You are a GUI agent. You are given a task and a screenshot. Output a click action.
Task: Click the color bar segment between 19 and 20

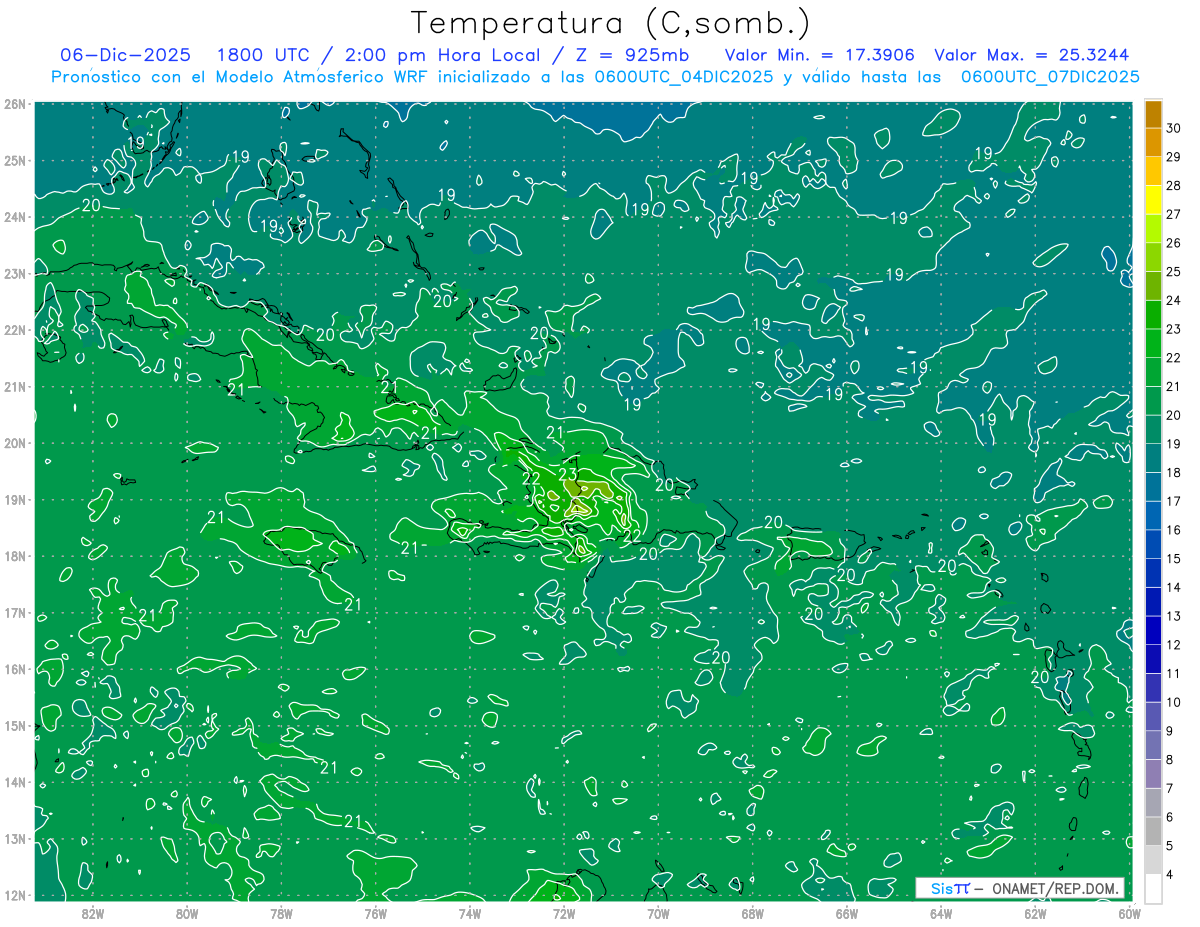point(1153,429)
